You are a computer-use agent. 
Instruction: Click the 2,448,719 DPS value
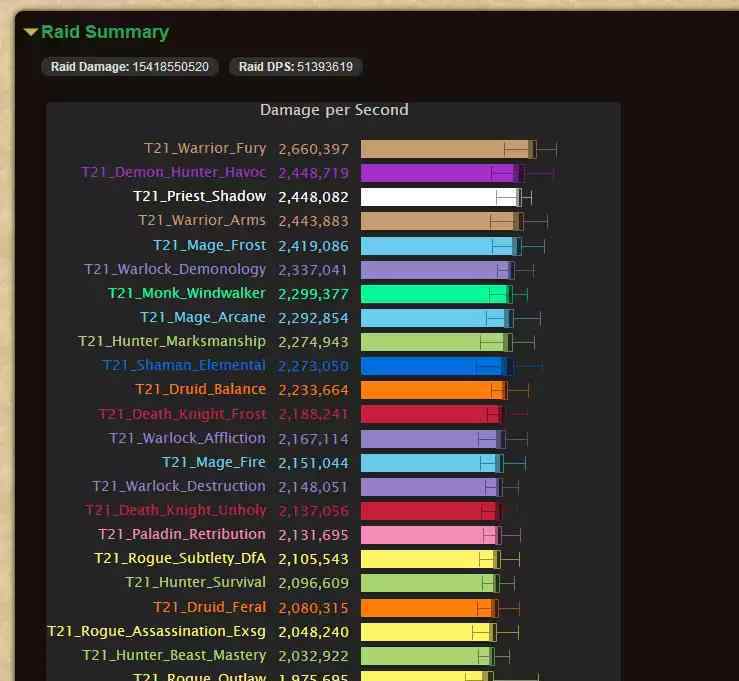pyautogui.click(x=313, y=173)
